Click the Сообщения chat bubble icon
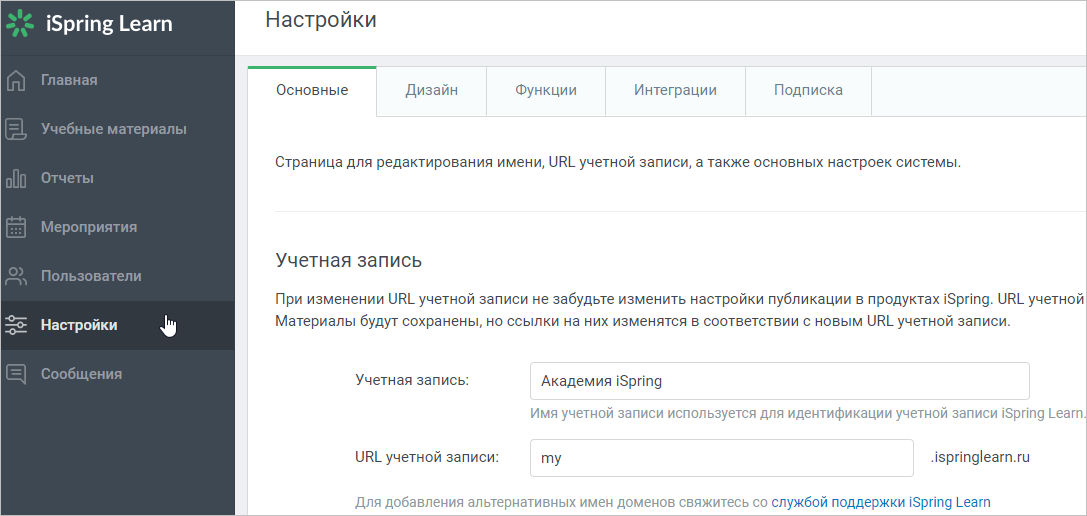The image size is (1087, 516). click(15, 374)
